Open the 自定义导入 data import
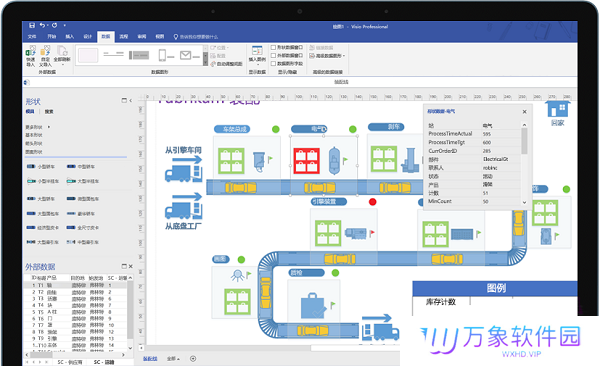The image size is (600, 366). tap(45, 56)
